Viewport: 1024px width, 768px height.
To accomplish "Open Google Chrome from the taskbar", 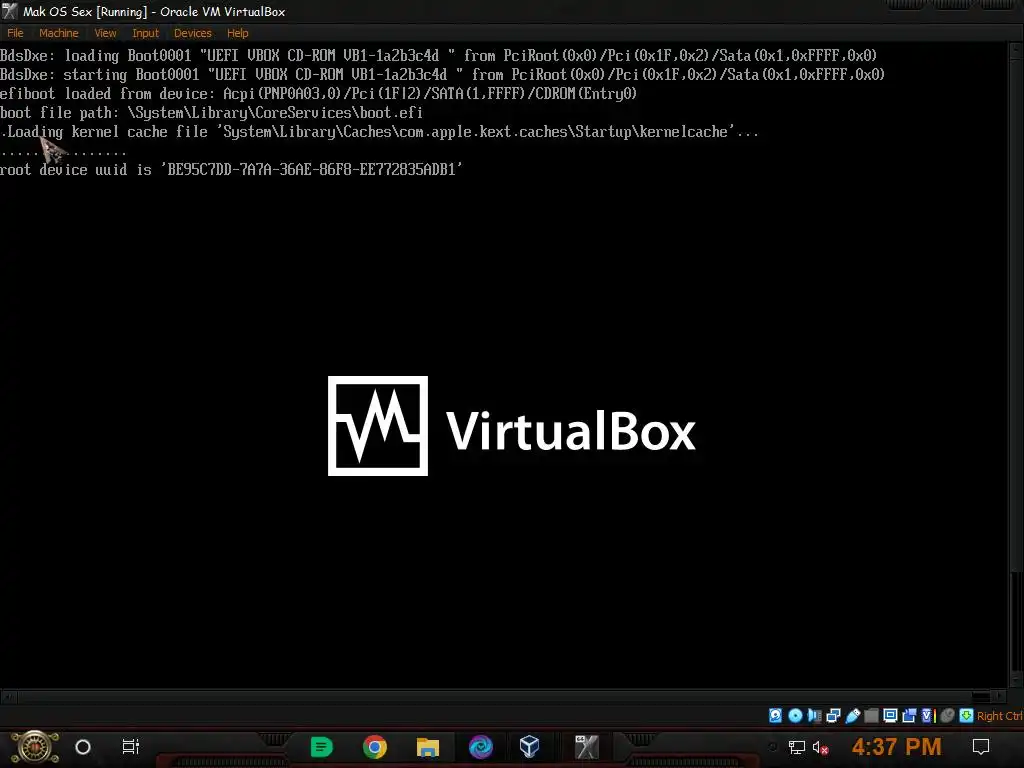I will 375,746.
